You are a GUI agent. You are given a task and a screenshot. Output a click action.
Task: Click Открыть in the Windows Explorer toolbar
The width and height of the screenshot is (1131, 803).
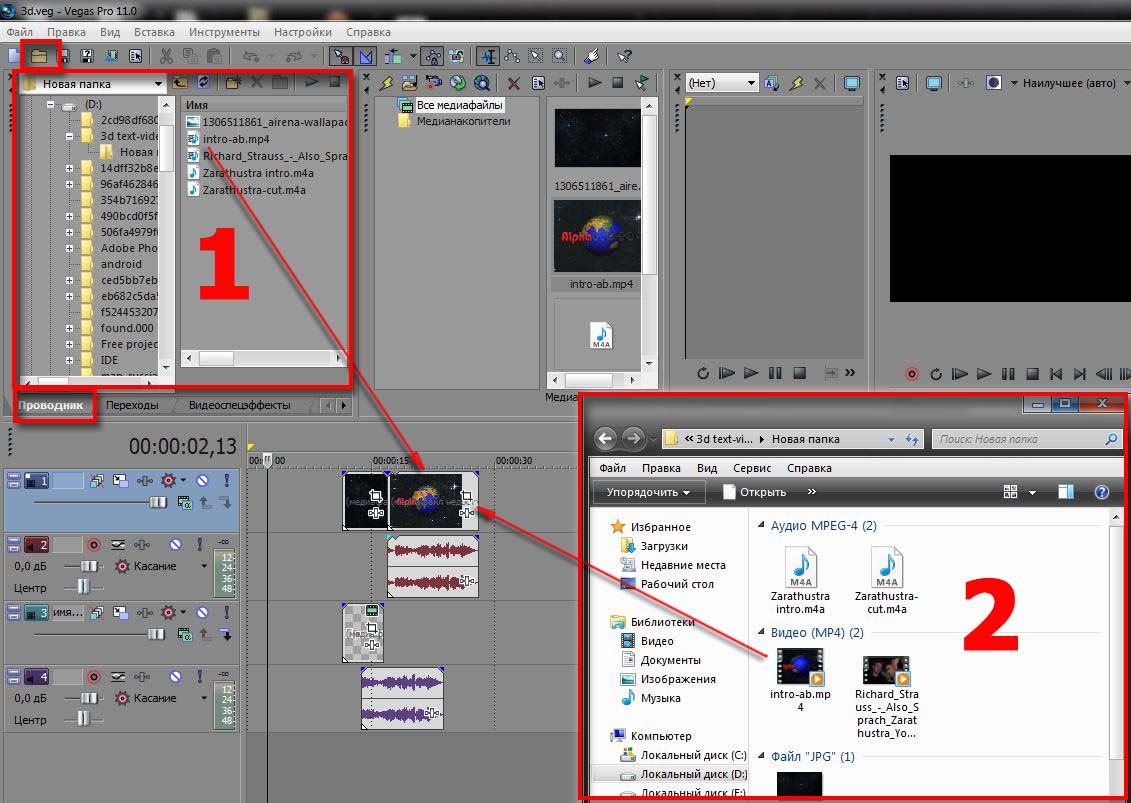(x=754, y=492)
